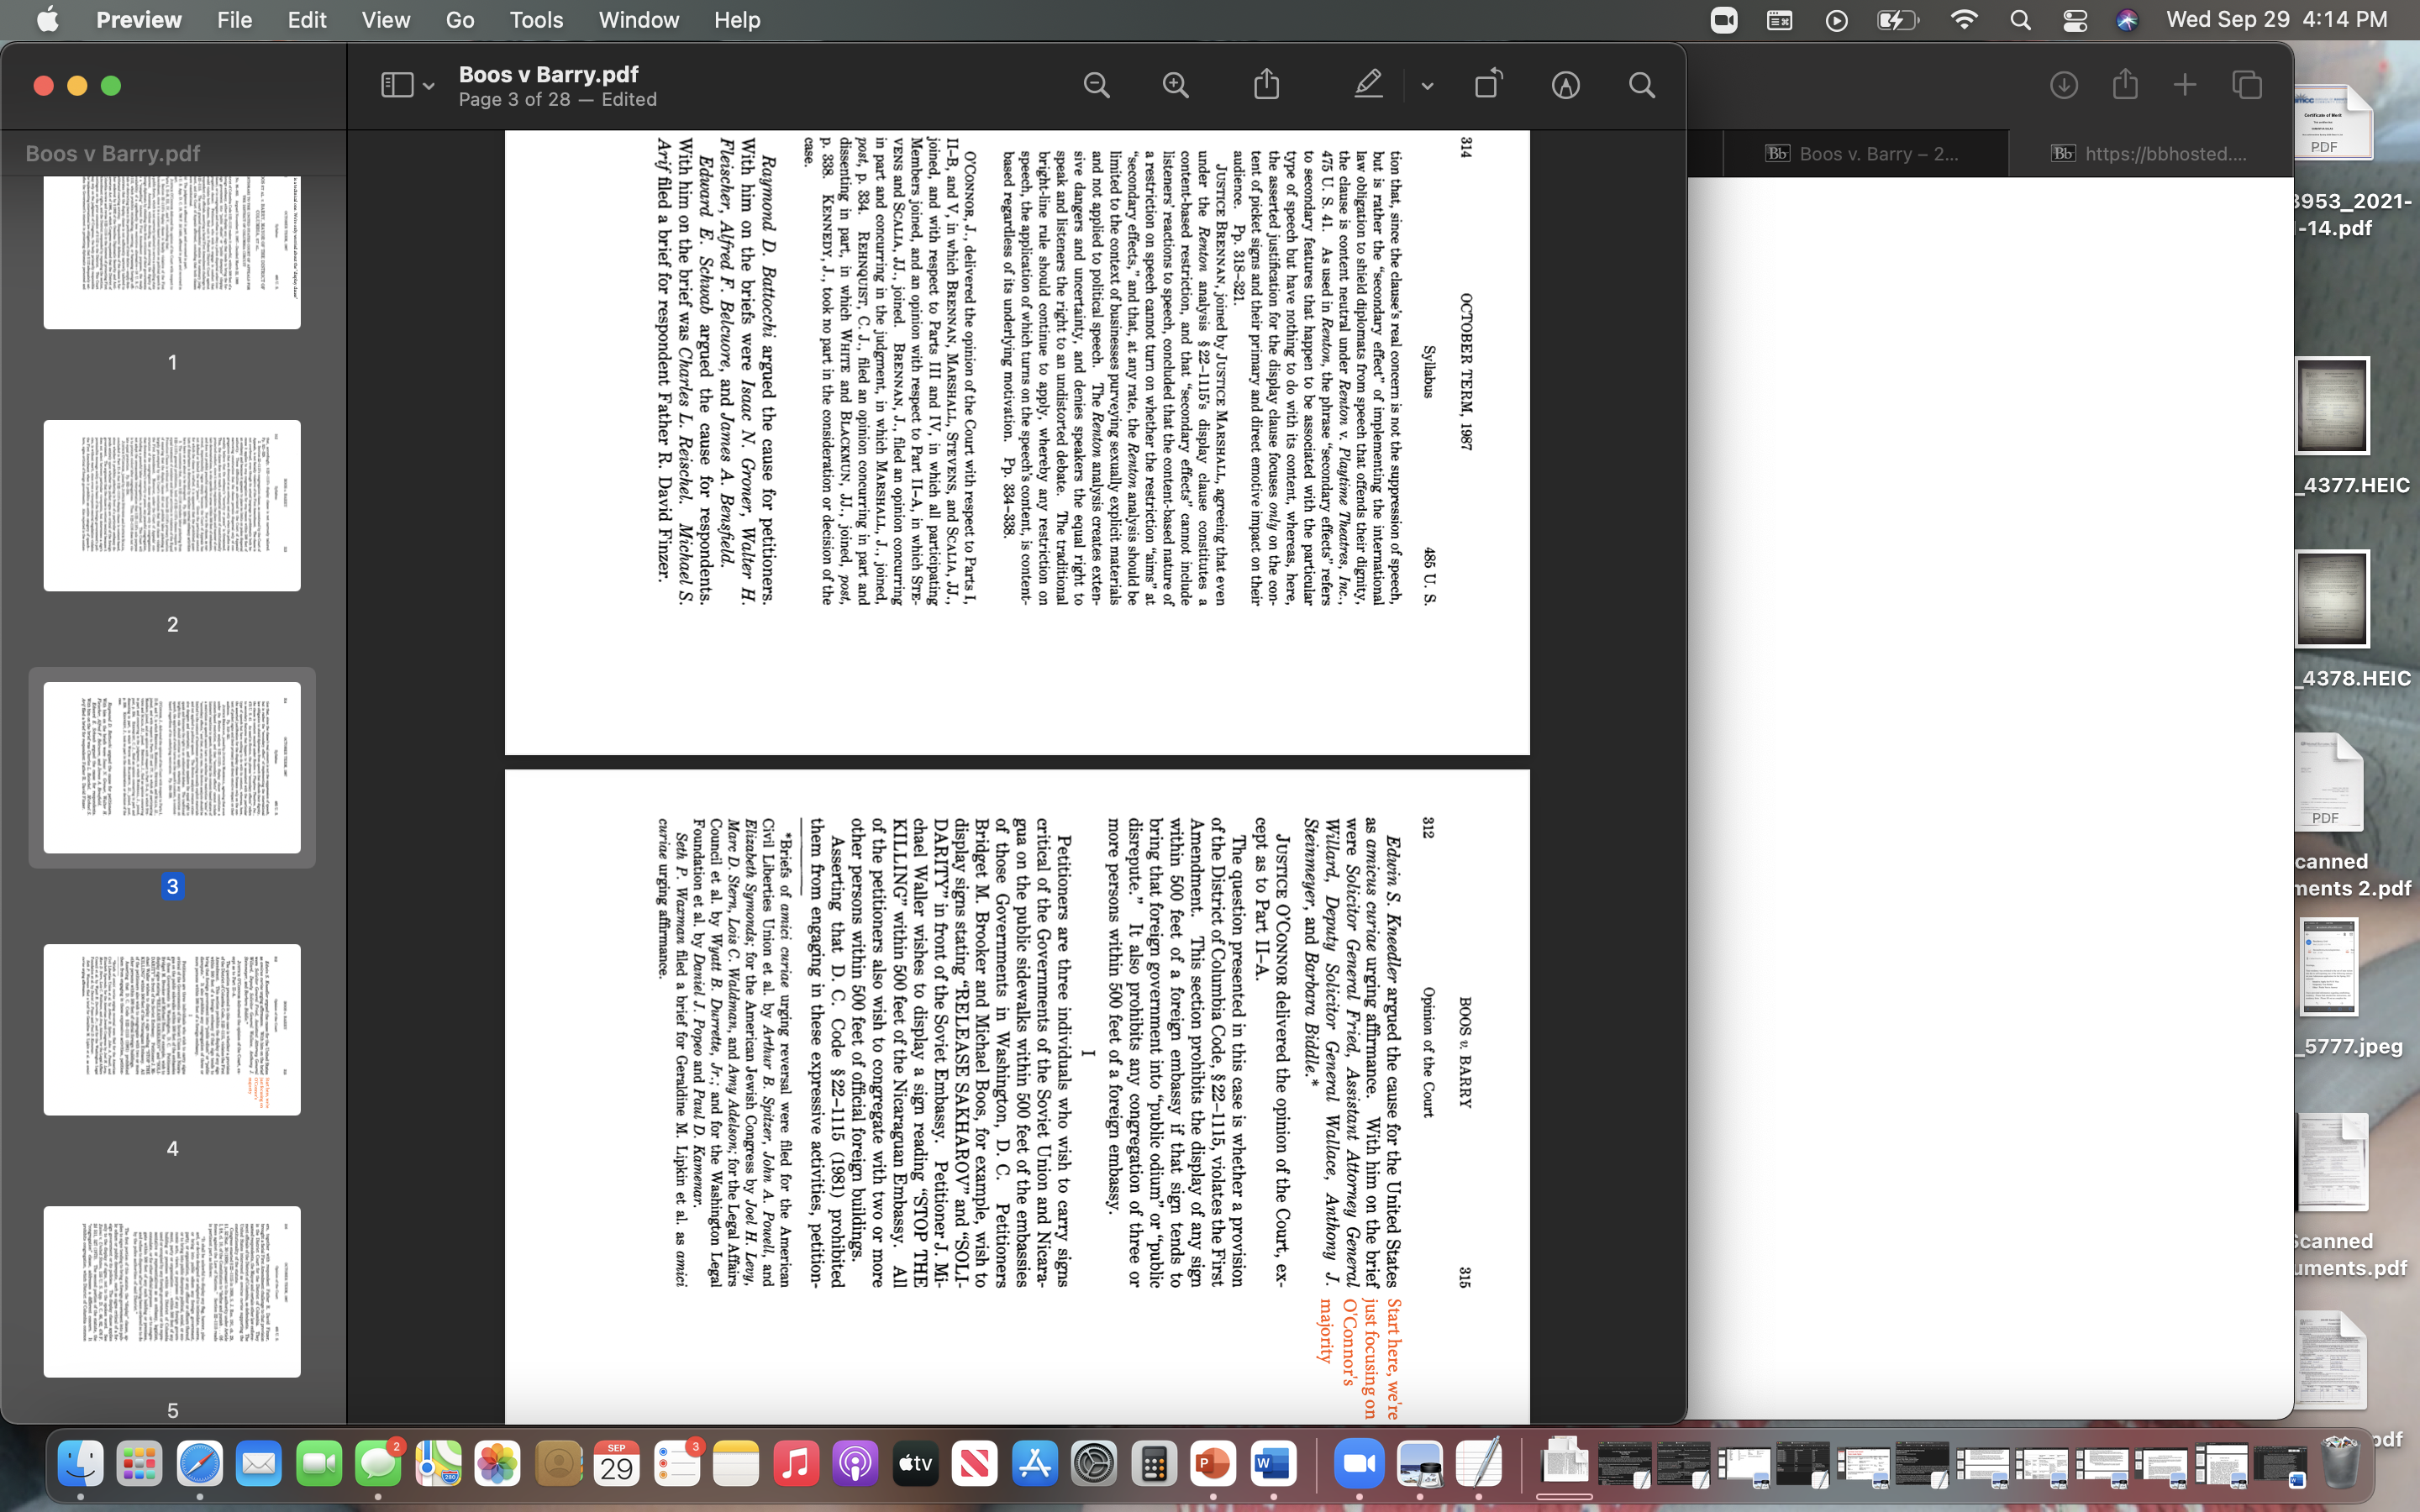
Task: Select page 4 thumbnail in the sidebar
Action: 171,1030
